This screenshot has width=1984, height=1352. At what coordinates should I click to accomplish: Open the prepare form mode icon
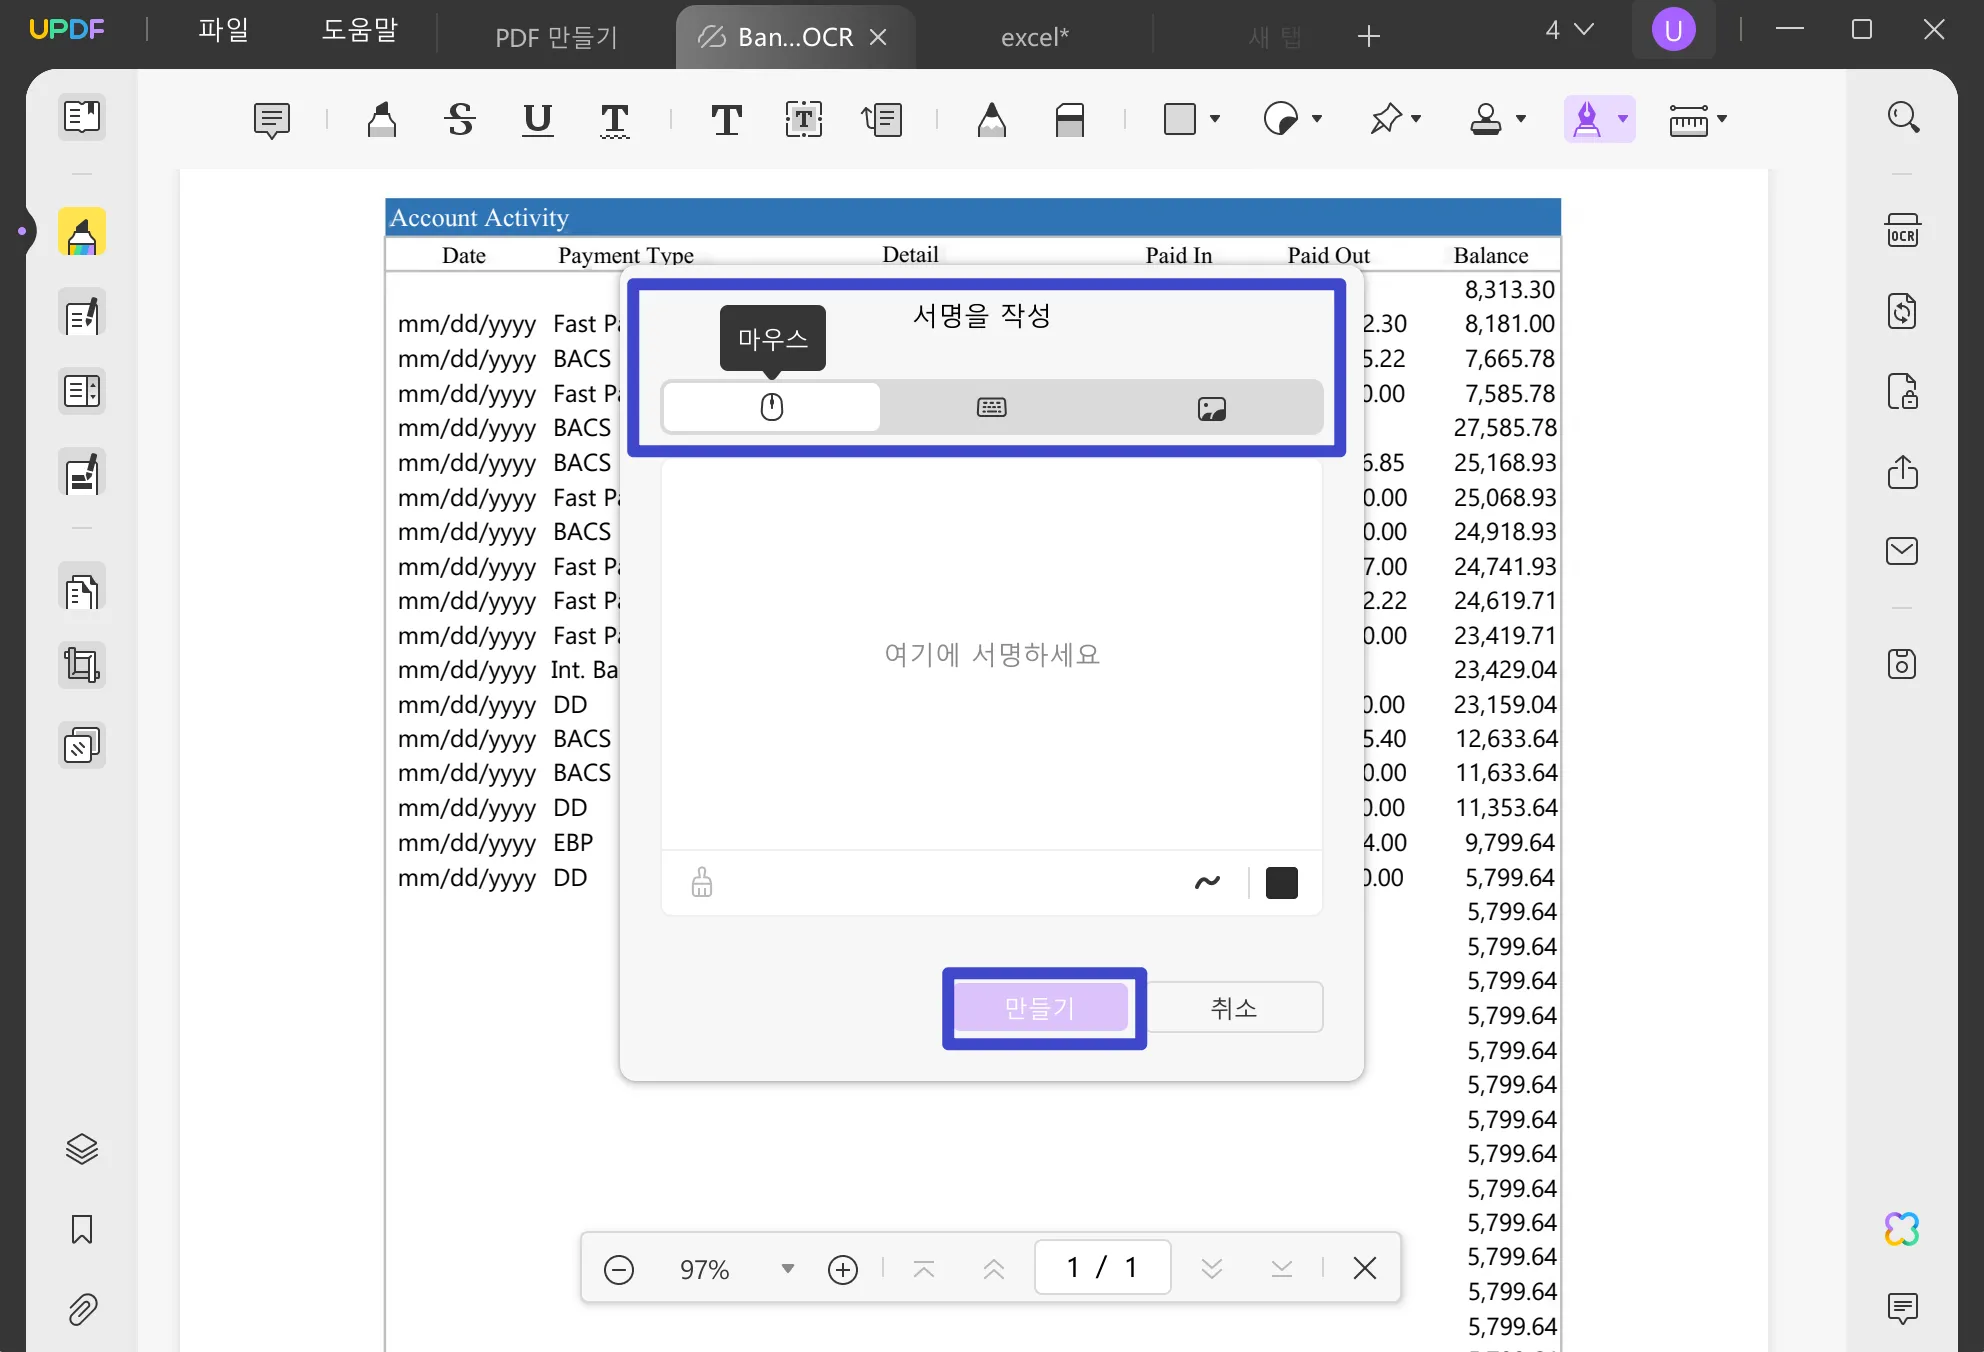pos(82,392)
